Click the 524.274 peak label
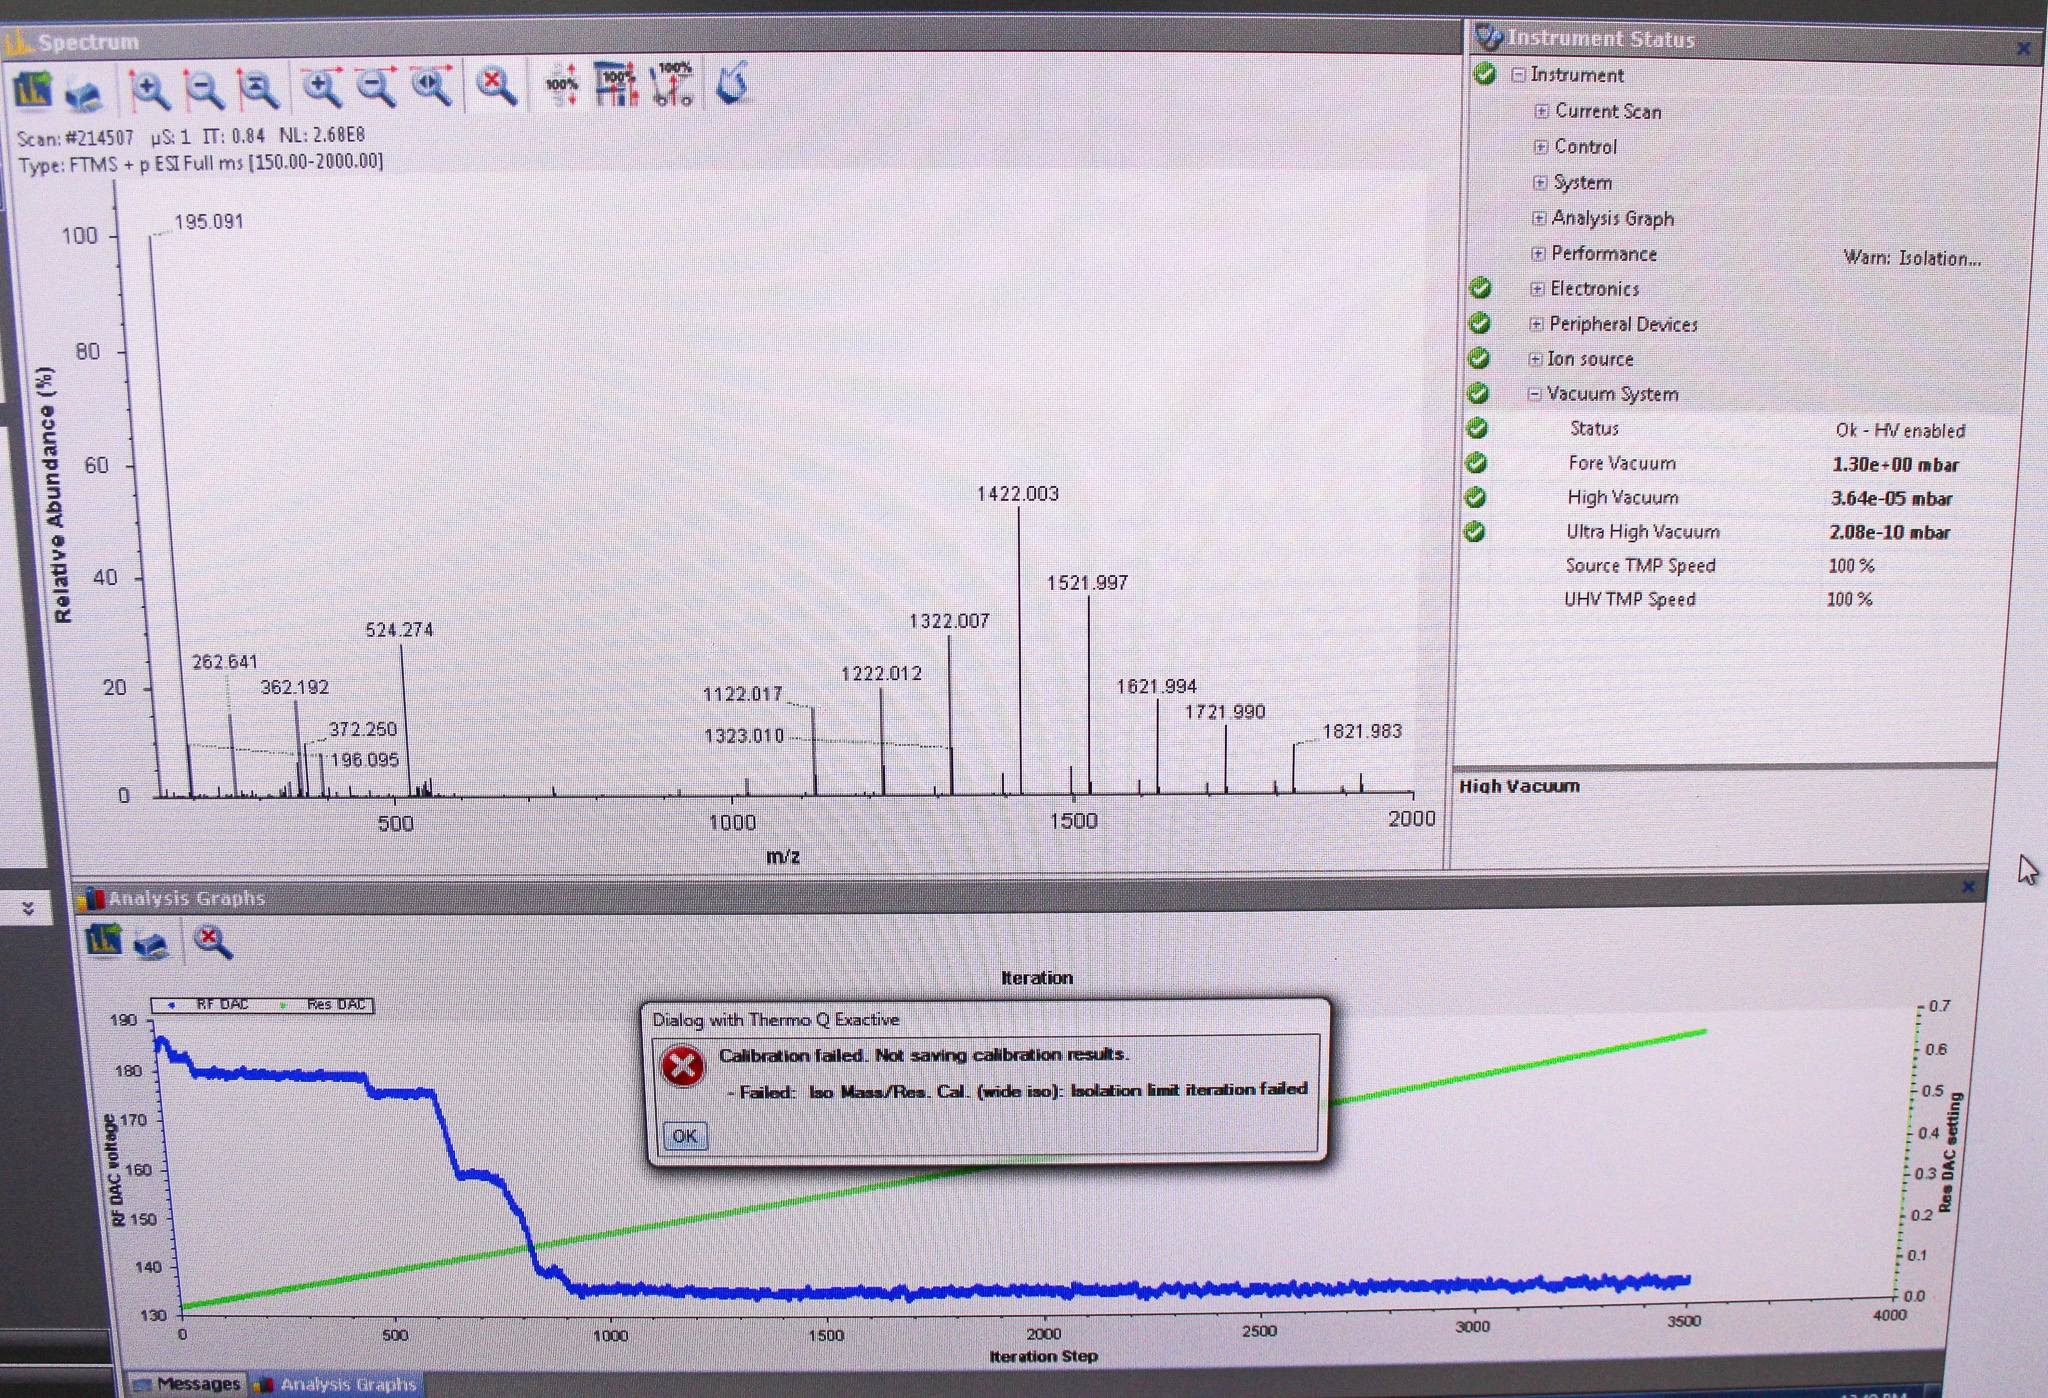This screenshot has width=2048, height=1398. [399, 630]
